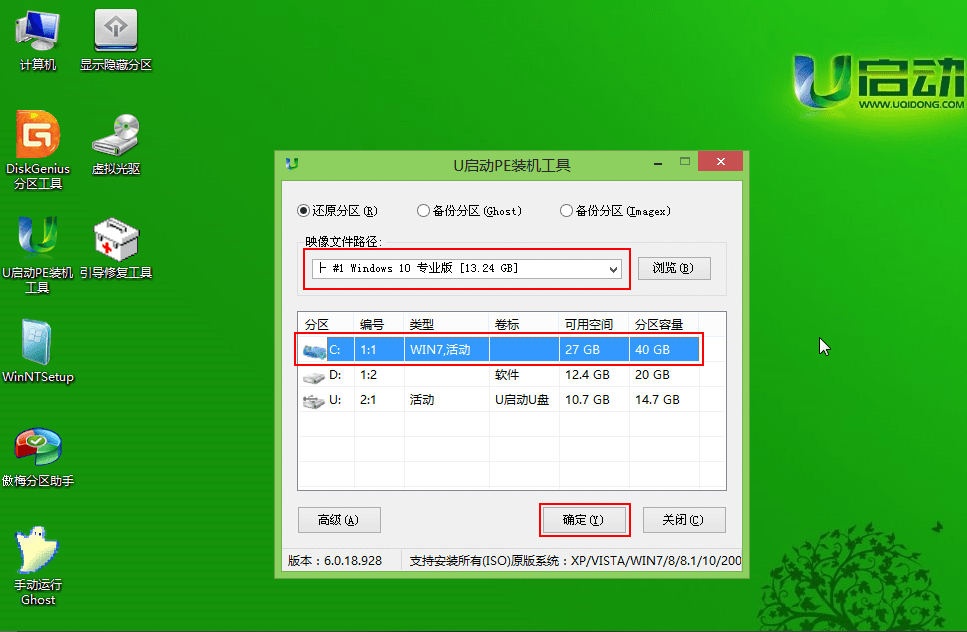Click the 浏览(B) button
The height and width of the screenshot is (632, 967).
click(x=673, y=268)
